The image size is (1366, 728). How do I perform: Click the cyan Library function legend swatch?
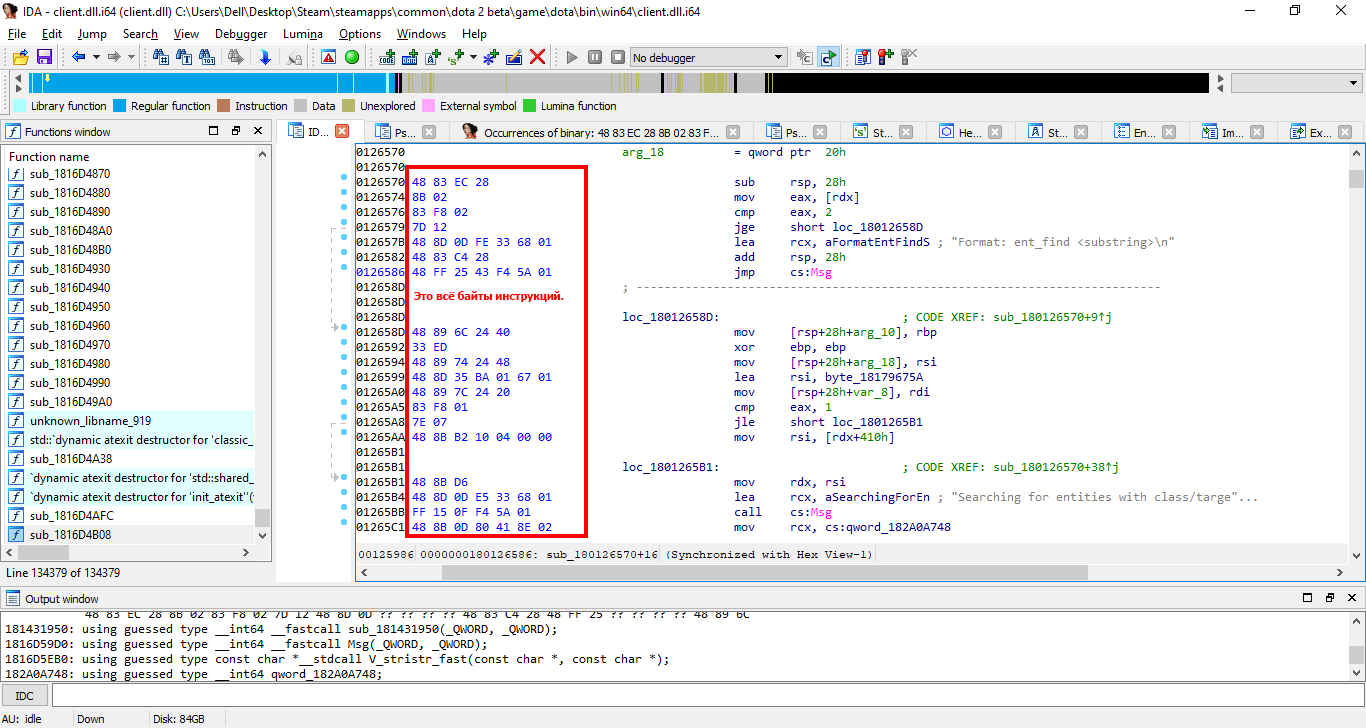tap(19, 106)
